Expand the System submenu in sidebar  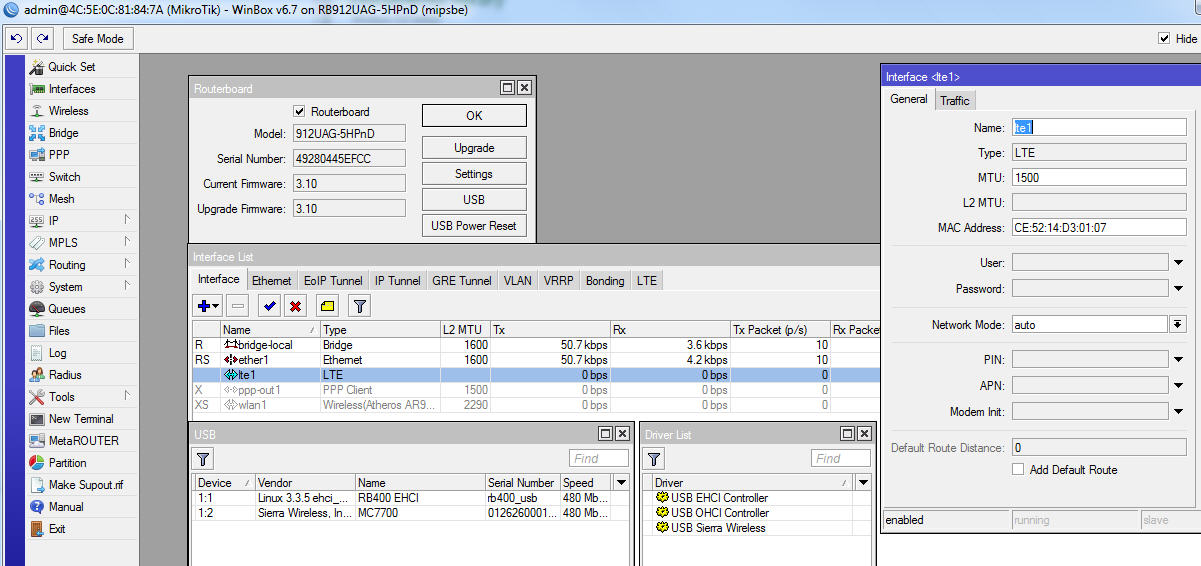(127, 286)
